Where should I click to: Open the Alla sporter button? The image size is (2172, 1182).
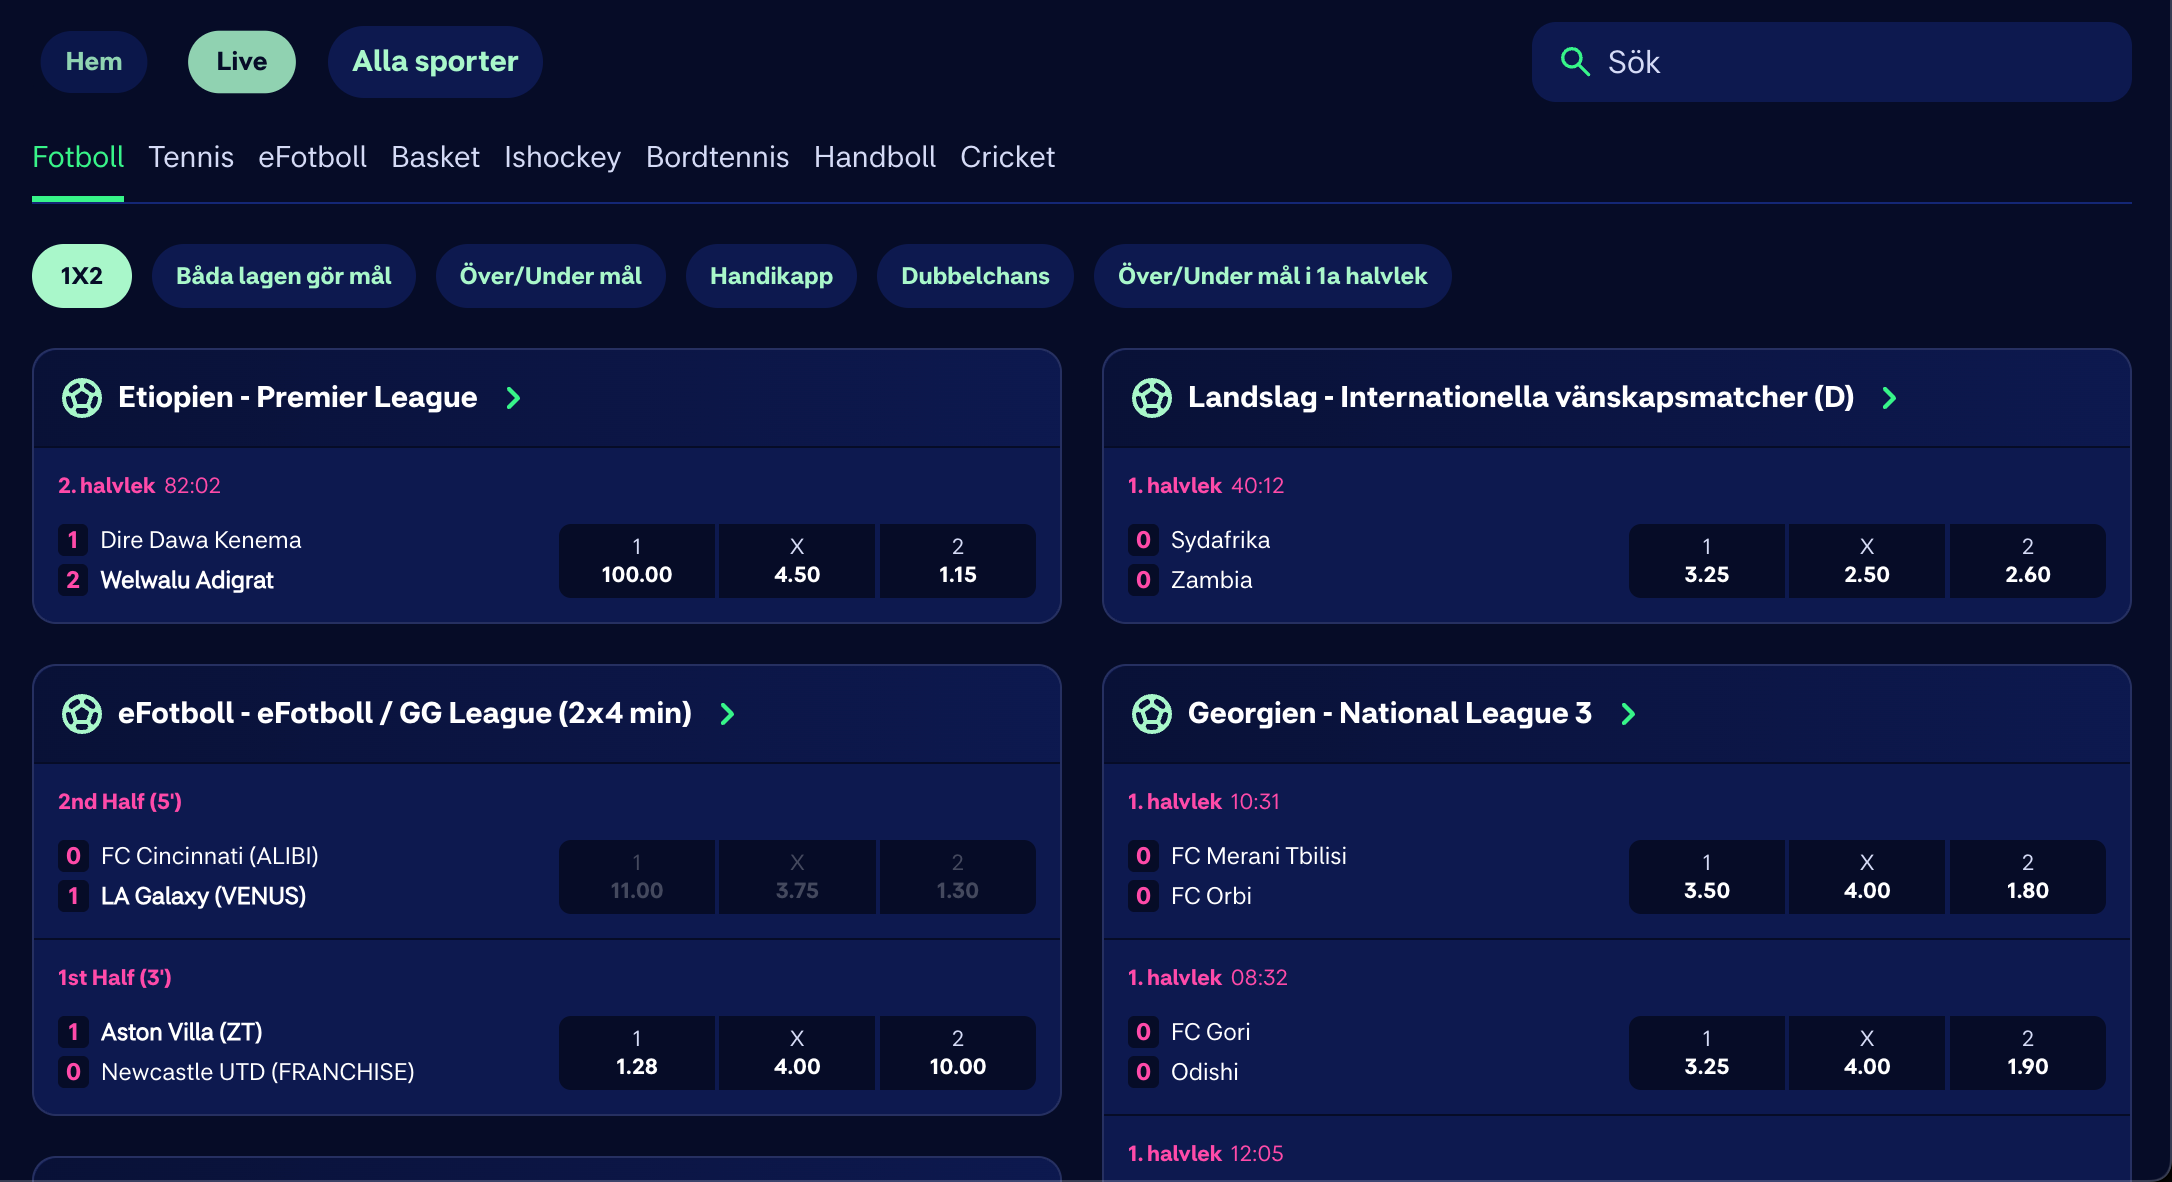[435, 62]
